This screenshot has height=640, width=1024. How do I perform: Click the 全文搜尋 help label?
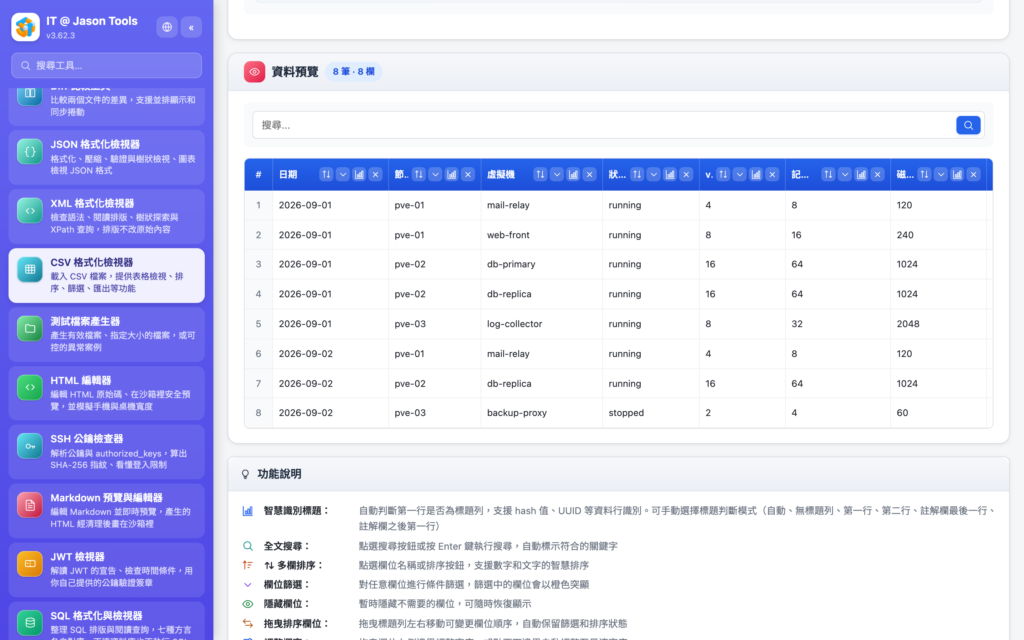pos(287,546)
